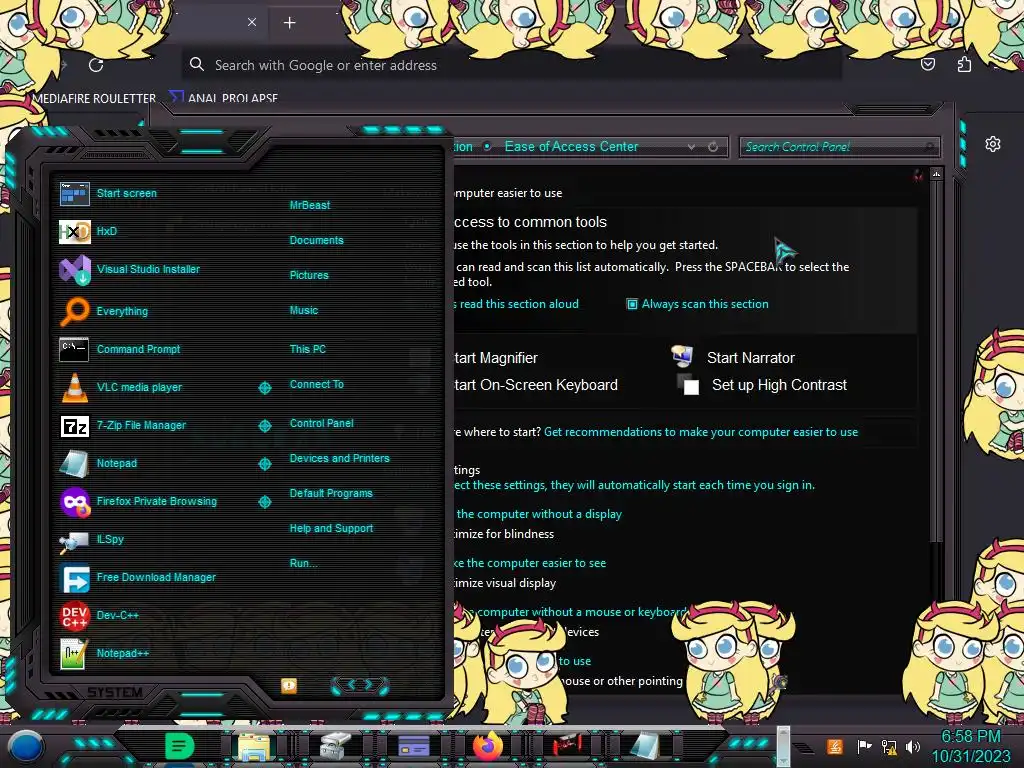Open Pictures from Start menu
Viewport: 1024px width, 768px height.
pos(309,276)
